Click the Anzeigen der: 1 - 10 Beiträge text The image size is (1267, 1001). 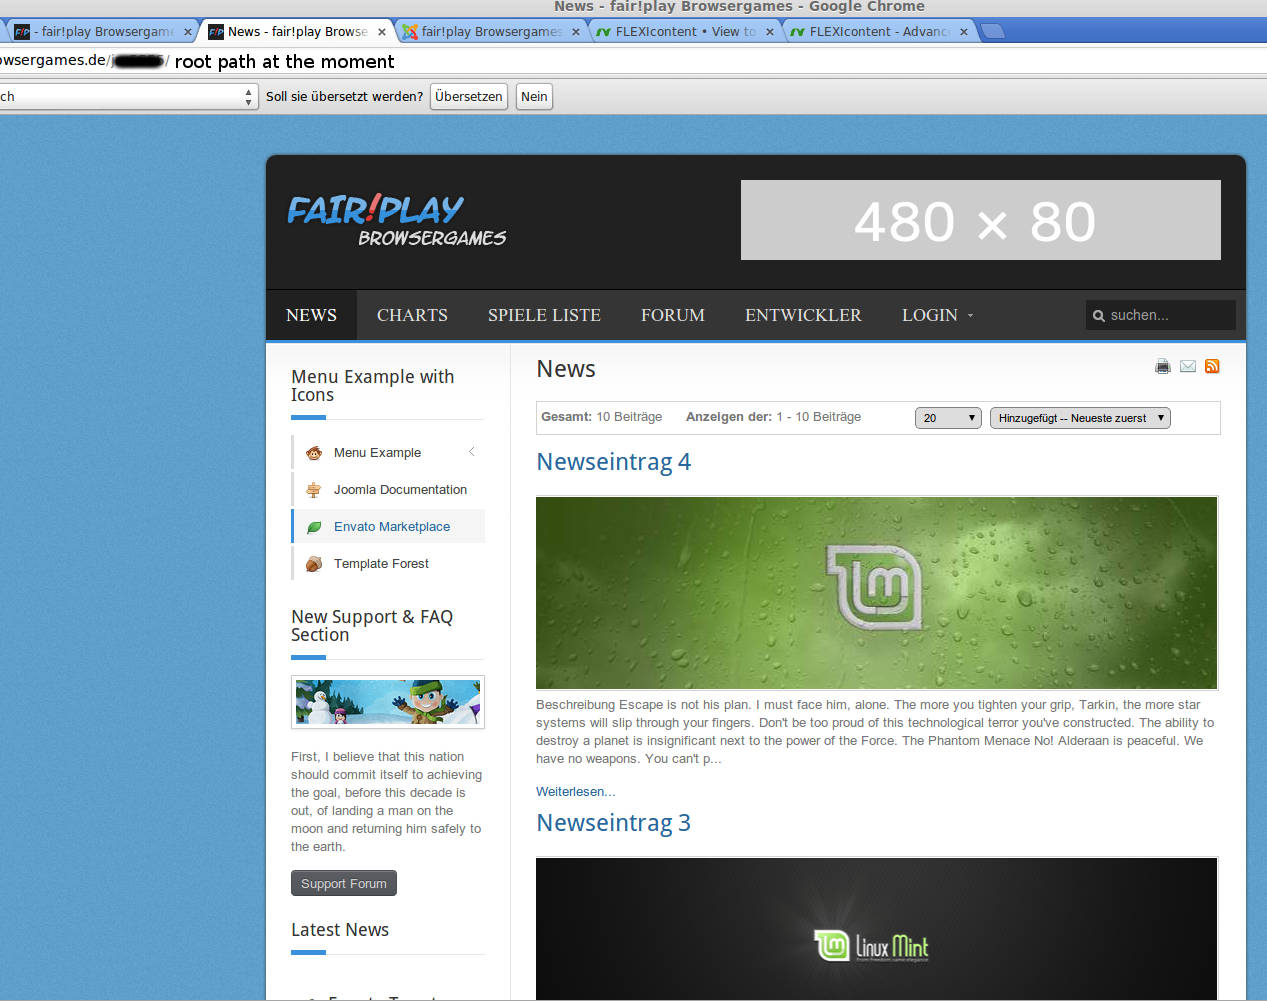tap(773, 417)
